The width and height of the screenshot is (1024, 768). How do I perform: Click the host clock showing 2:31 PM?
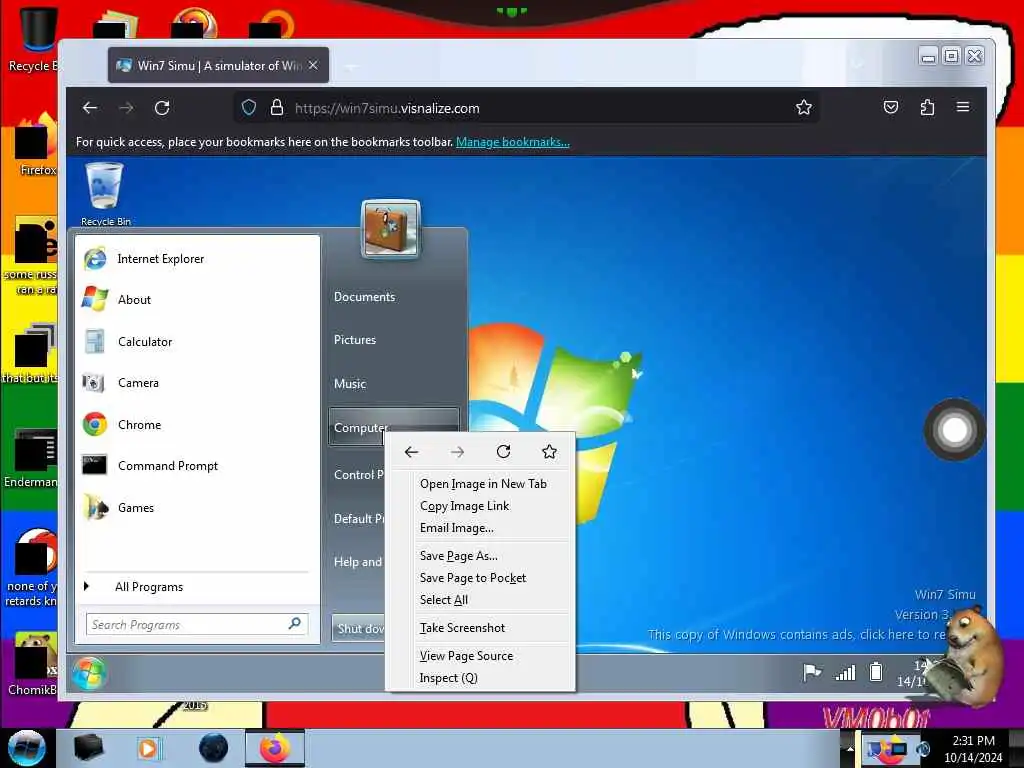pos(973,748)
